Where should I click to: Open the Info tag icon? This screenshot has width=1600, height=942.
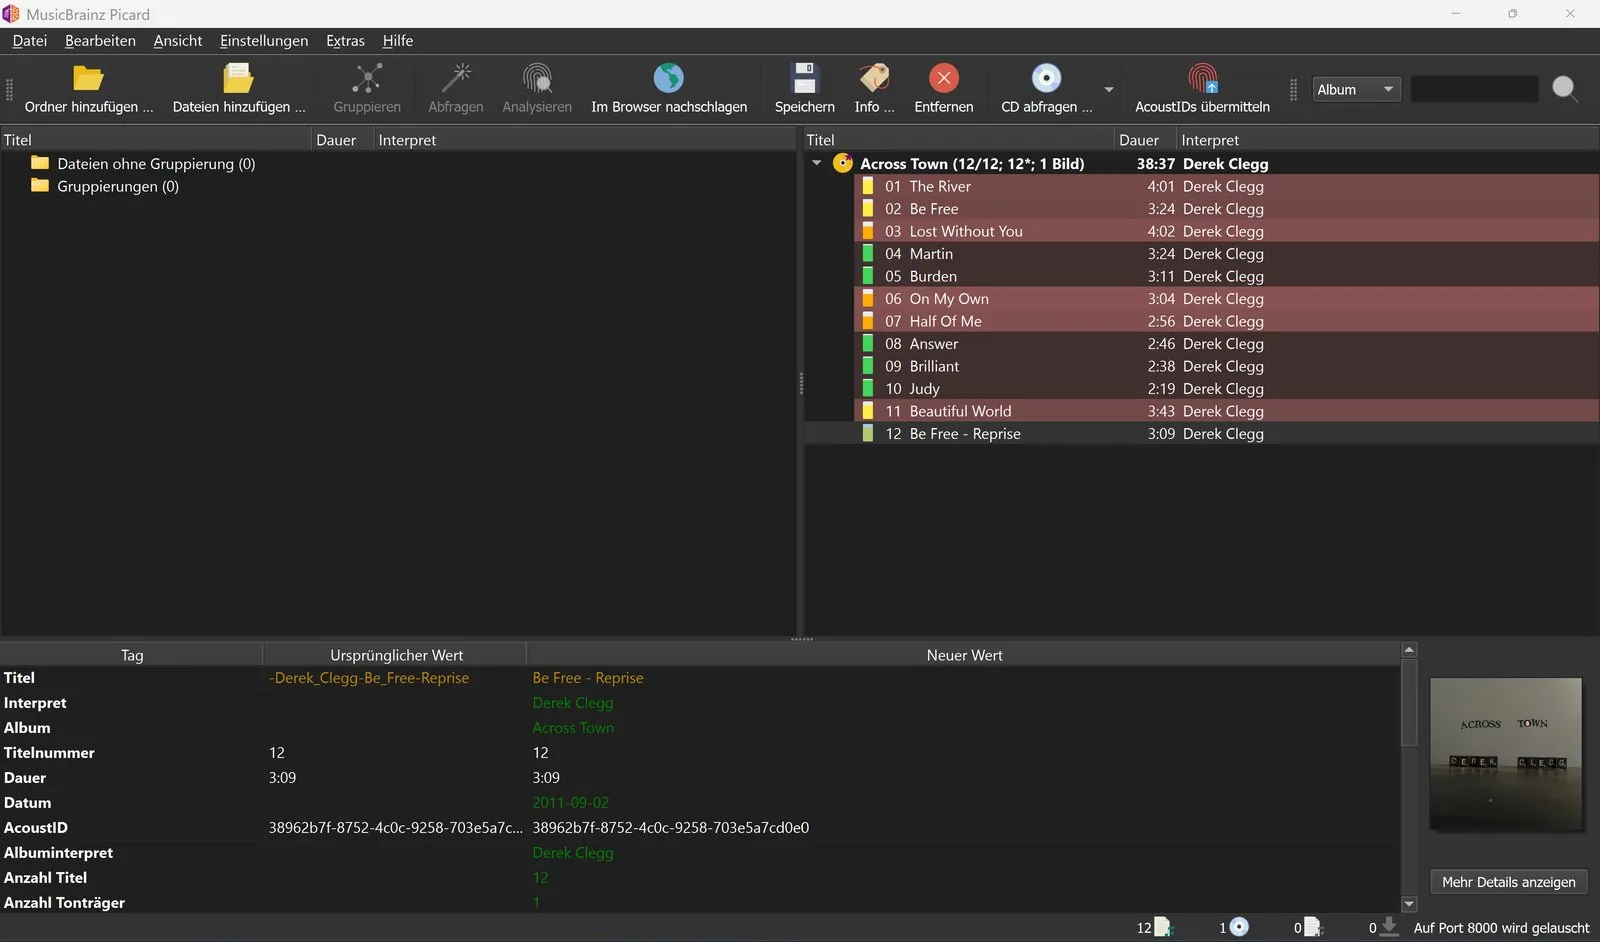tap(874, 78)
